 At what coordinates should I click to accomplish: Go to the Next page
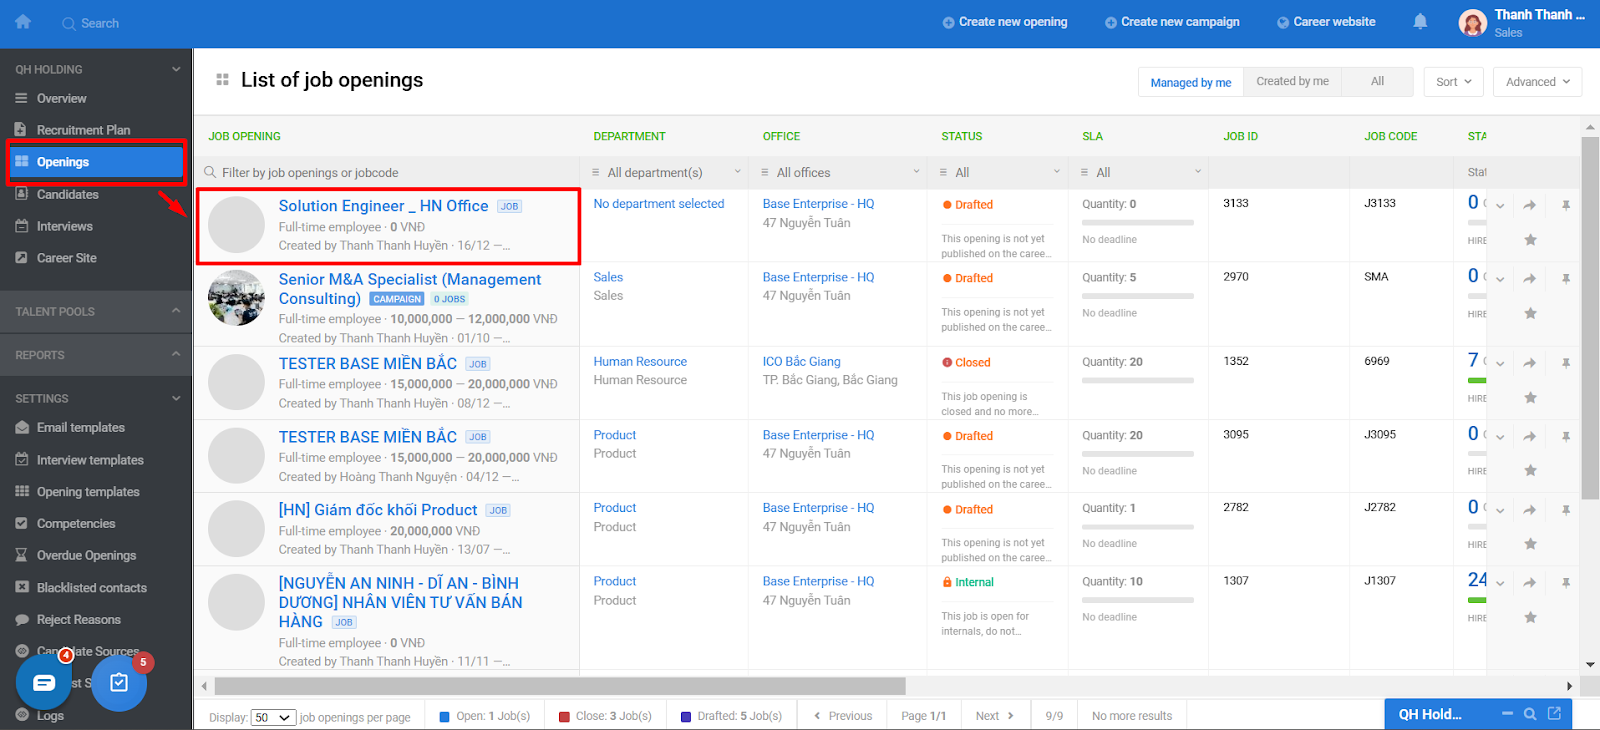coord(994,716)
